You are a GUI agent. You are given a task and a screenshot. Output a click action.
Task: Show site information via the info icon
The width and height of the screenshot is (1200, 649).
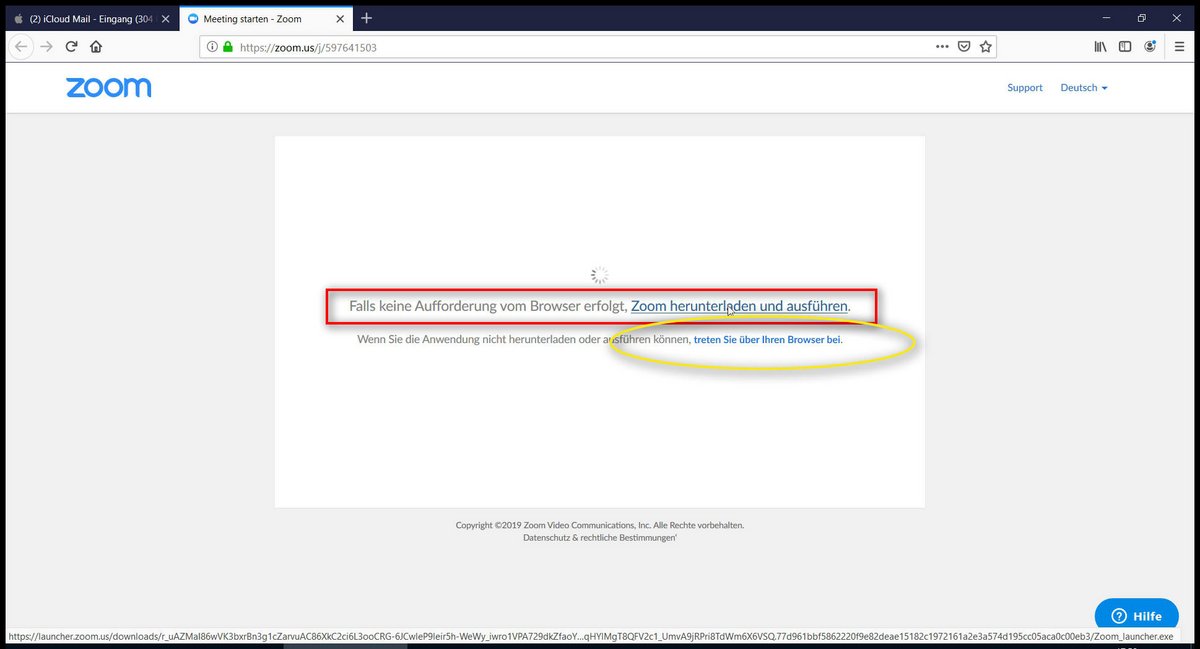coord(211,47)
